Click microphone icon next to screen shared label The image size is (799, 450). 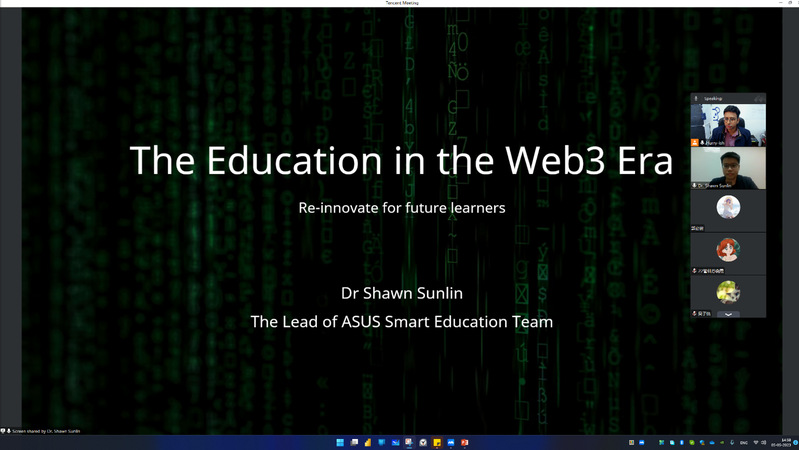coord(9,431)
